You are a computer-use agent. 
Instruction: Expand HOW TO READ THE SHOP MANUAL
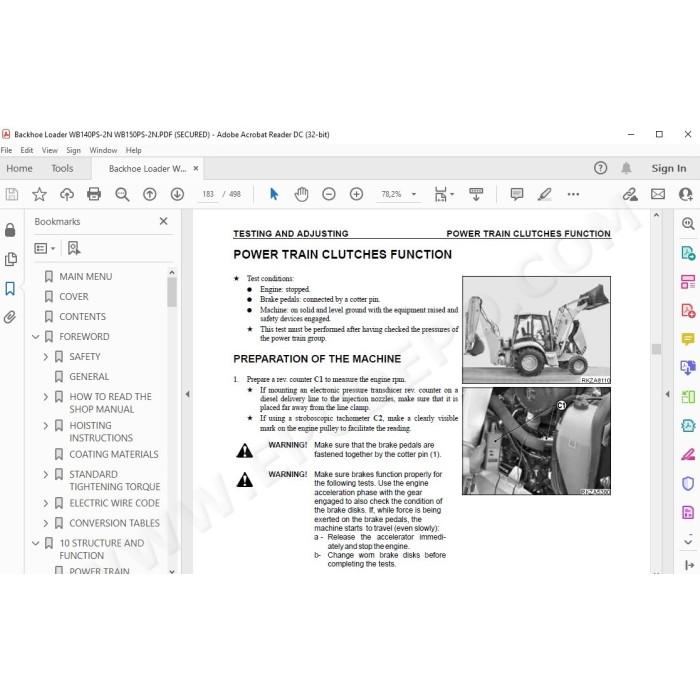click(x=46, y=396)
